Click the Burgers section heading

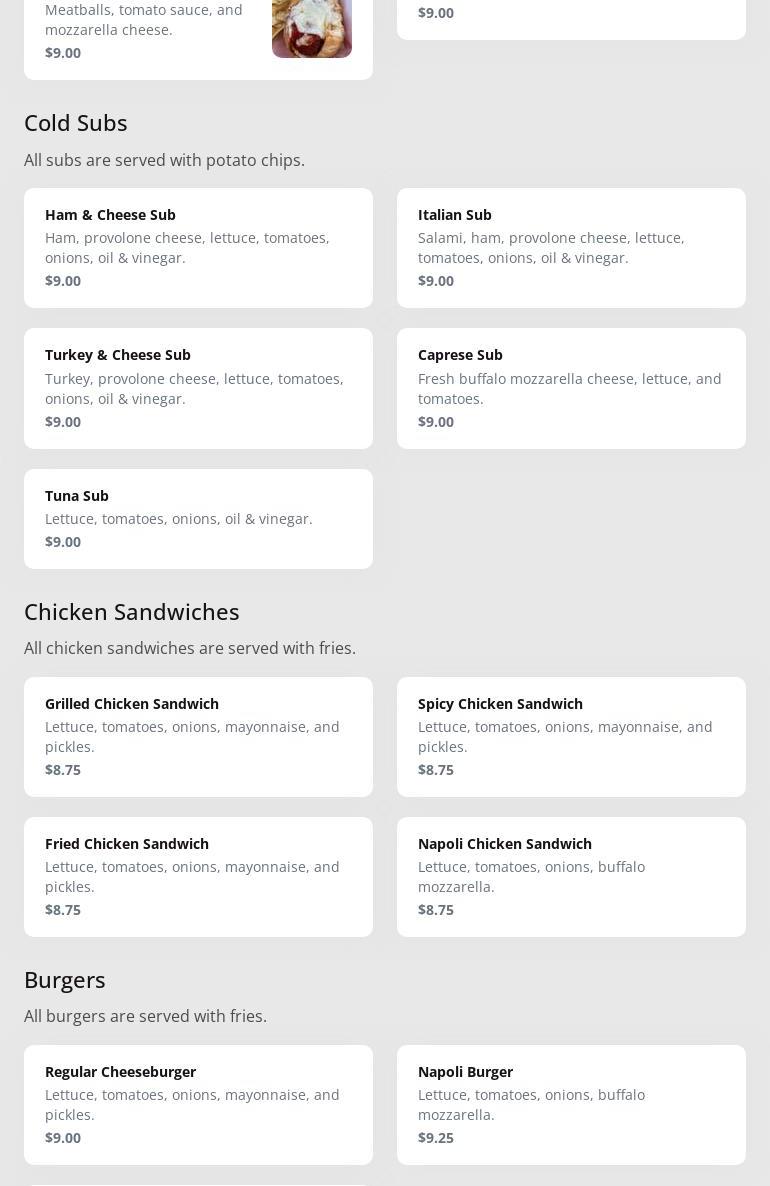(x=65, y=979)
